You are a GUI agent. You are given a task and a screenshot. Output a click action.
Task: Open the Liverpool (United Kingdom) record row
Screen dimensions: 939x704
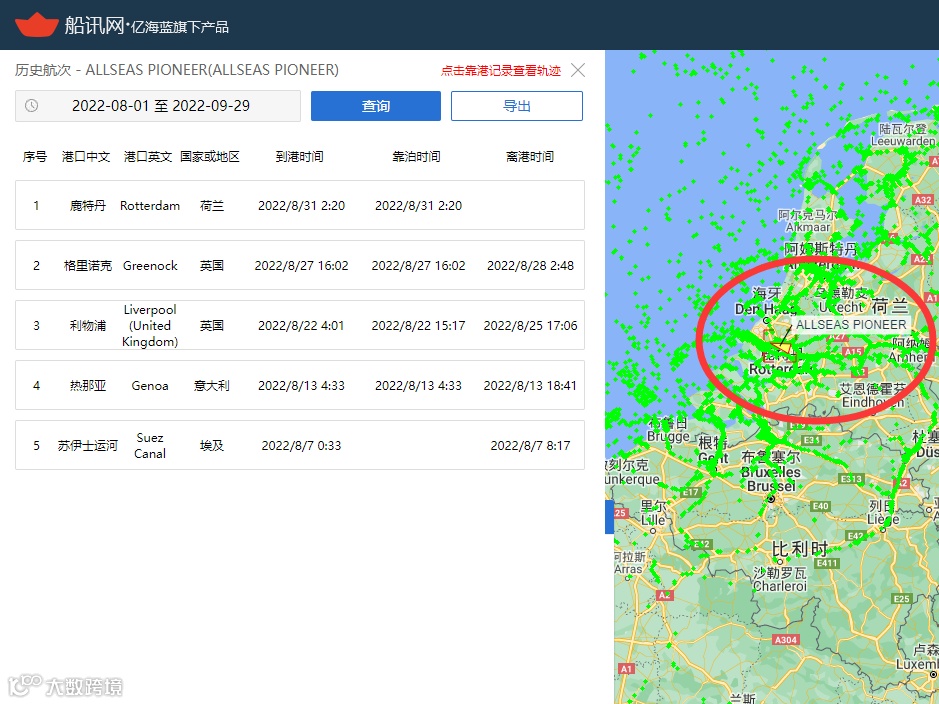tap(299, 325)
